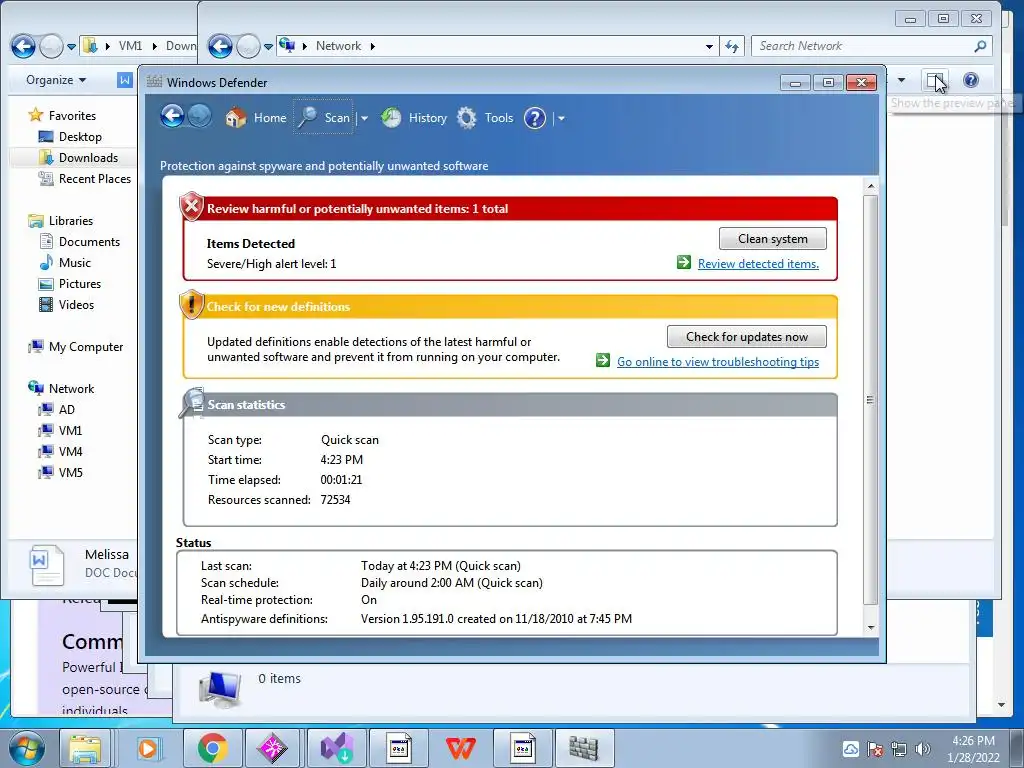Click back button in Downloads Explorer window
The image size is (1024, 768).
coord(23,46)
